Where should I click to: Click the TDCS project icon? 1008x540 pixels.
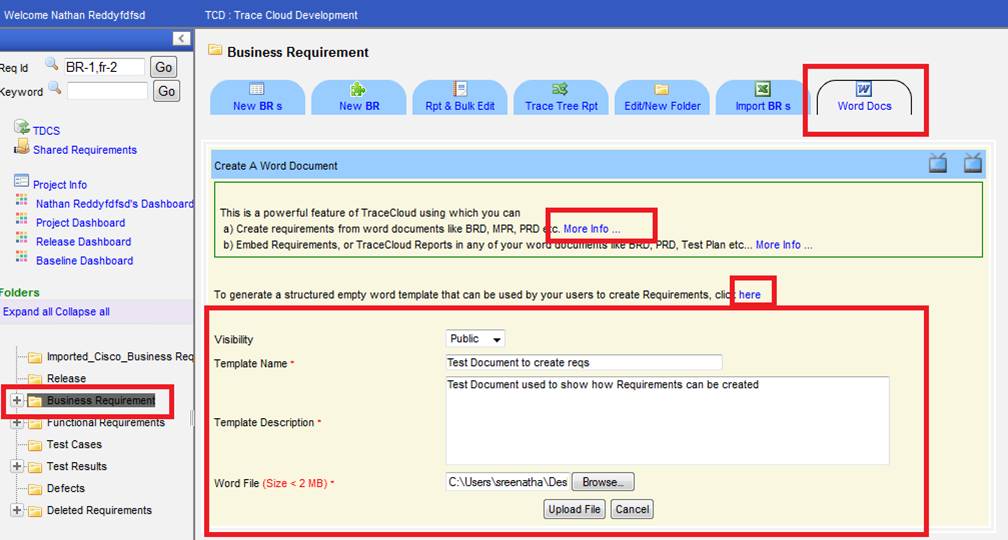pos(22,128)
